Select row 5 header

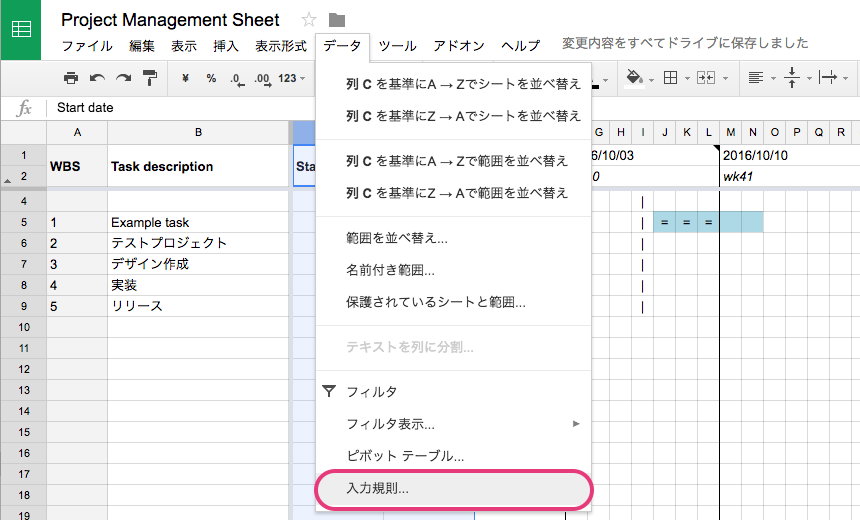pyautogui.click(x=24, y=222)
